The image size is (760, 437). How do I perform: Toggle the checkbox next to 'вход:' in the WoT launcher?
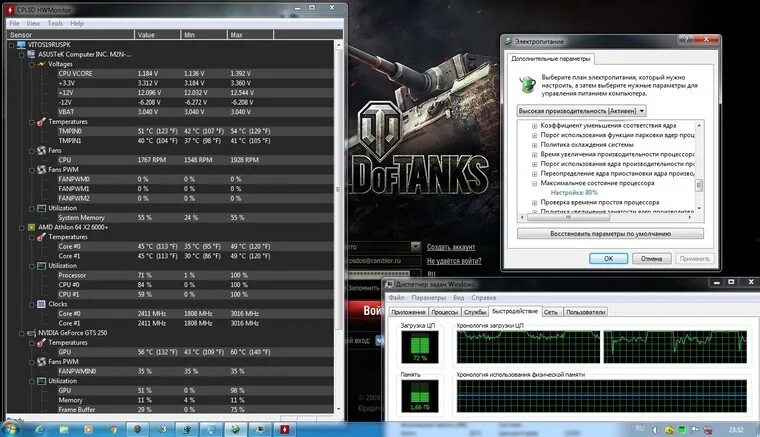click(x=379, y=341)
